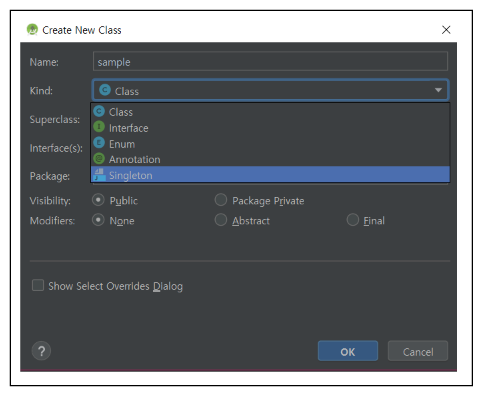Open help with the question mark icon
This screenshot has height=394, width=483.
41,351
